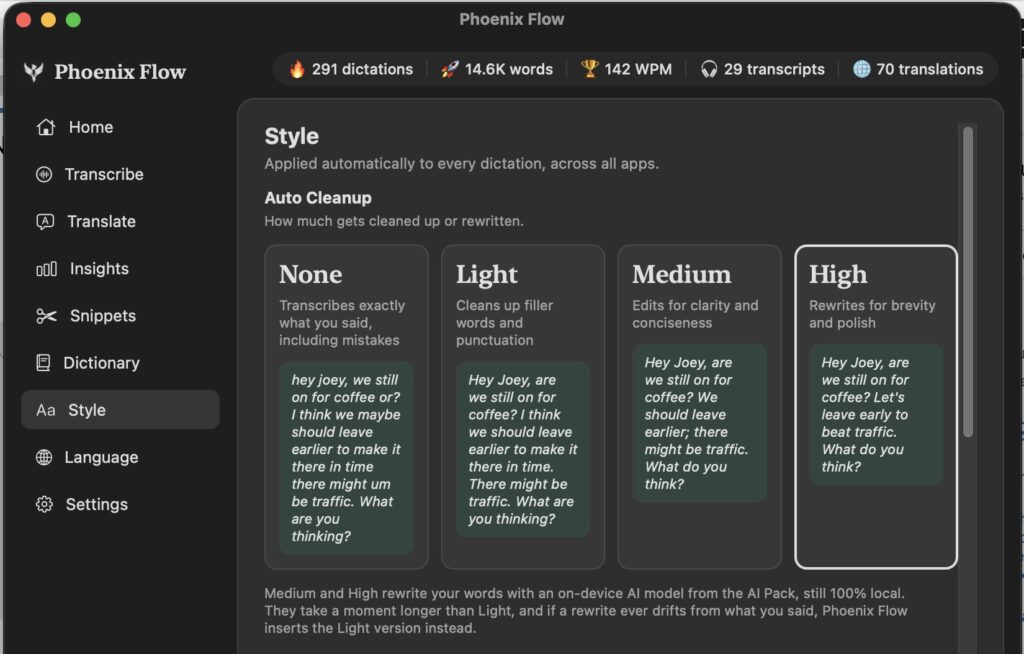Click "Rewrites for brevity and polish" description
Image resolution: width=1024 pixels, height=654 pixels.
872,314
